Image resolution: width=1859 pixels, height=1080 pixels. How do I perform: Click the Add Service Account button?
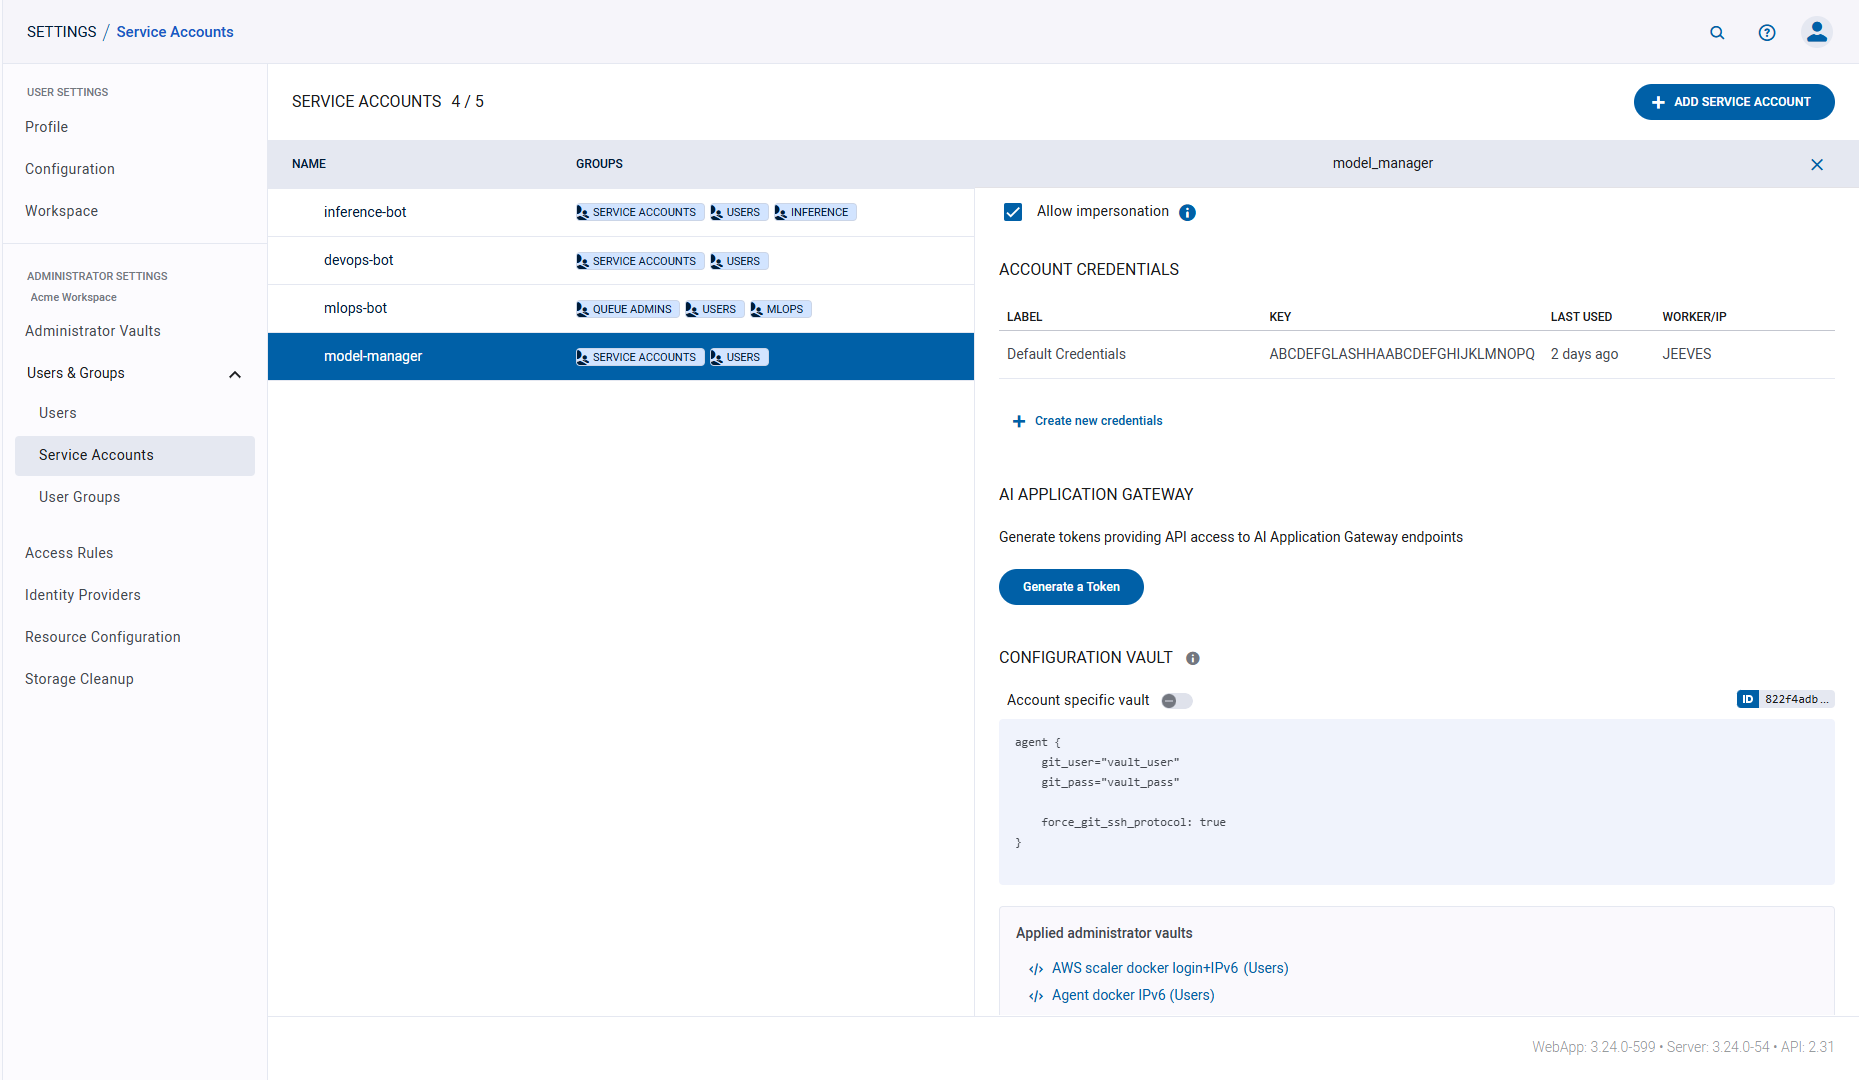tap(1733, 101)
